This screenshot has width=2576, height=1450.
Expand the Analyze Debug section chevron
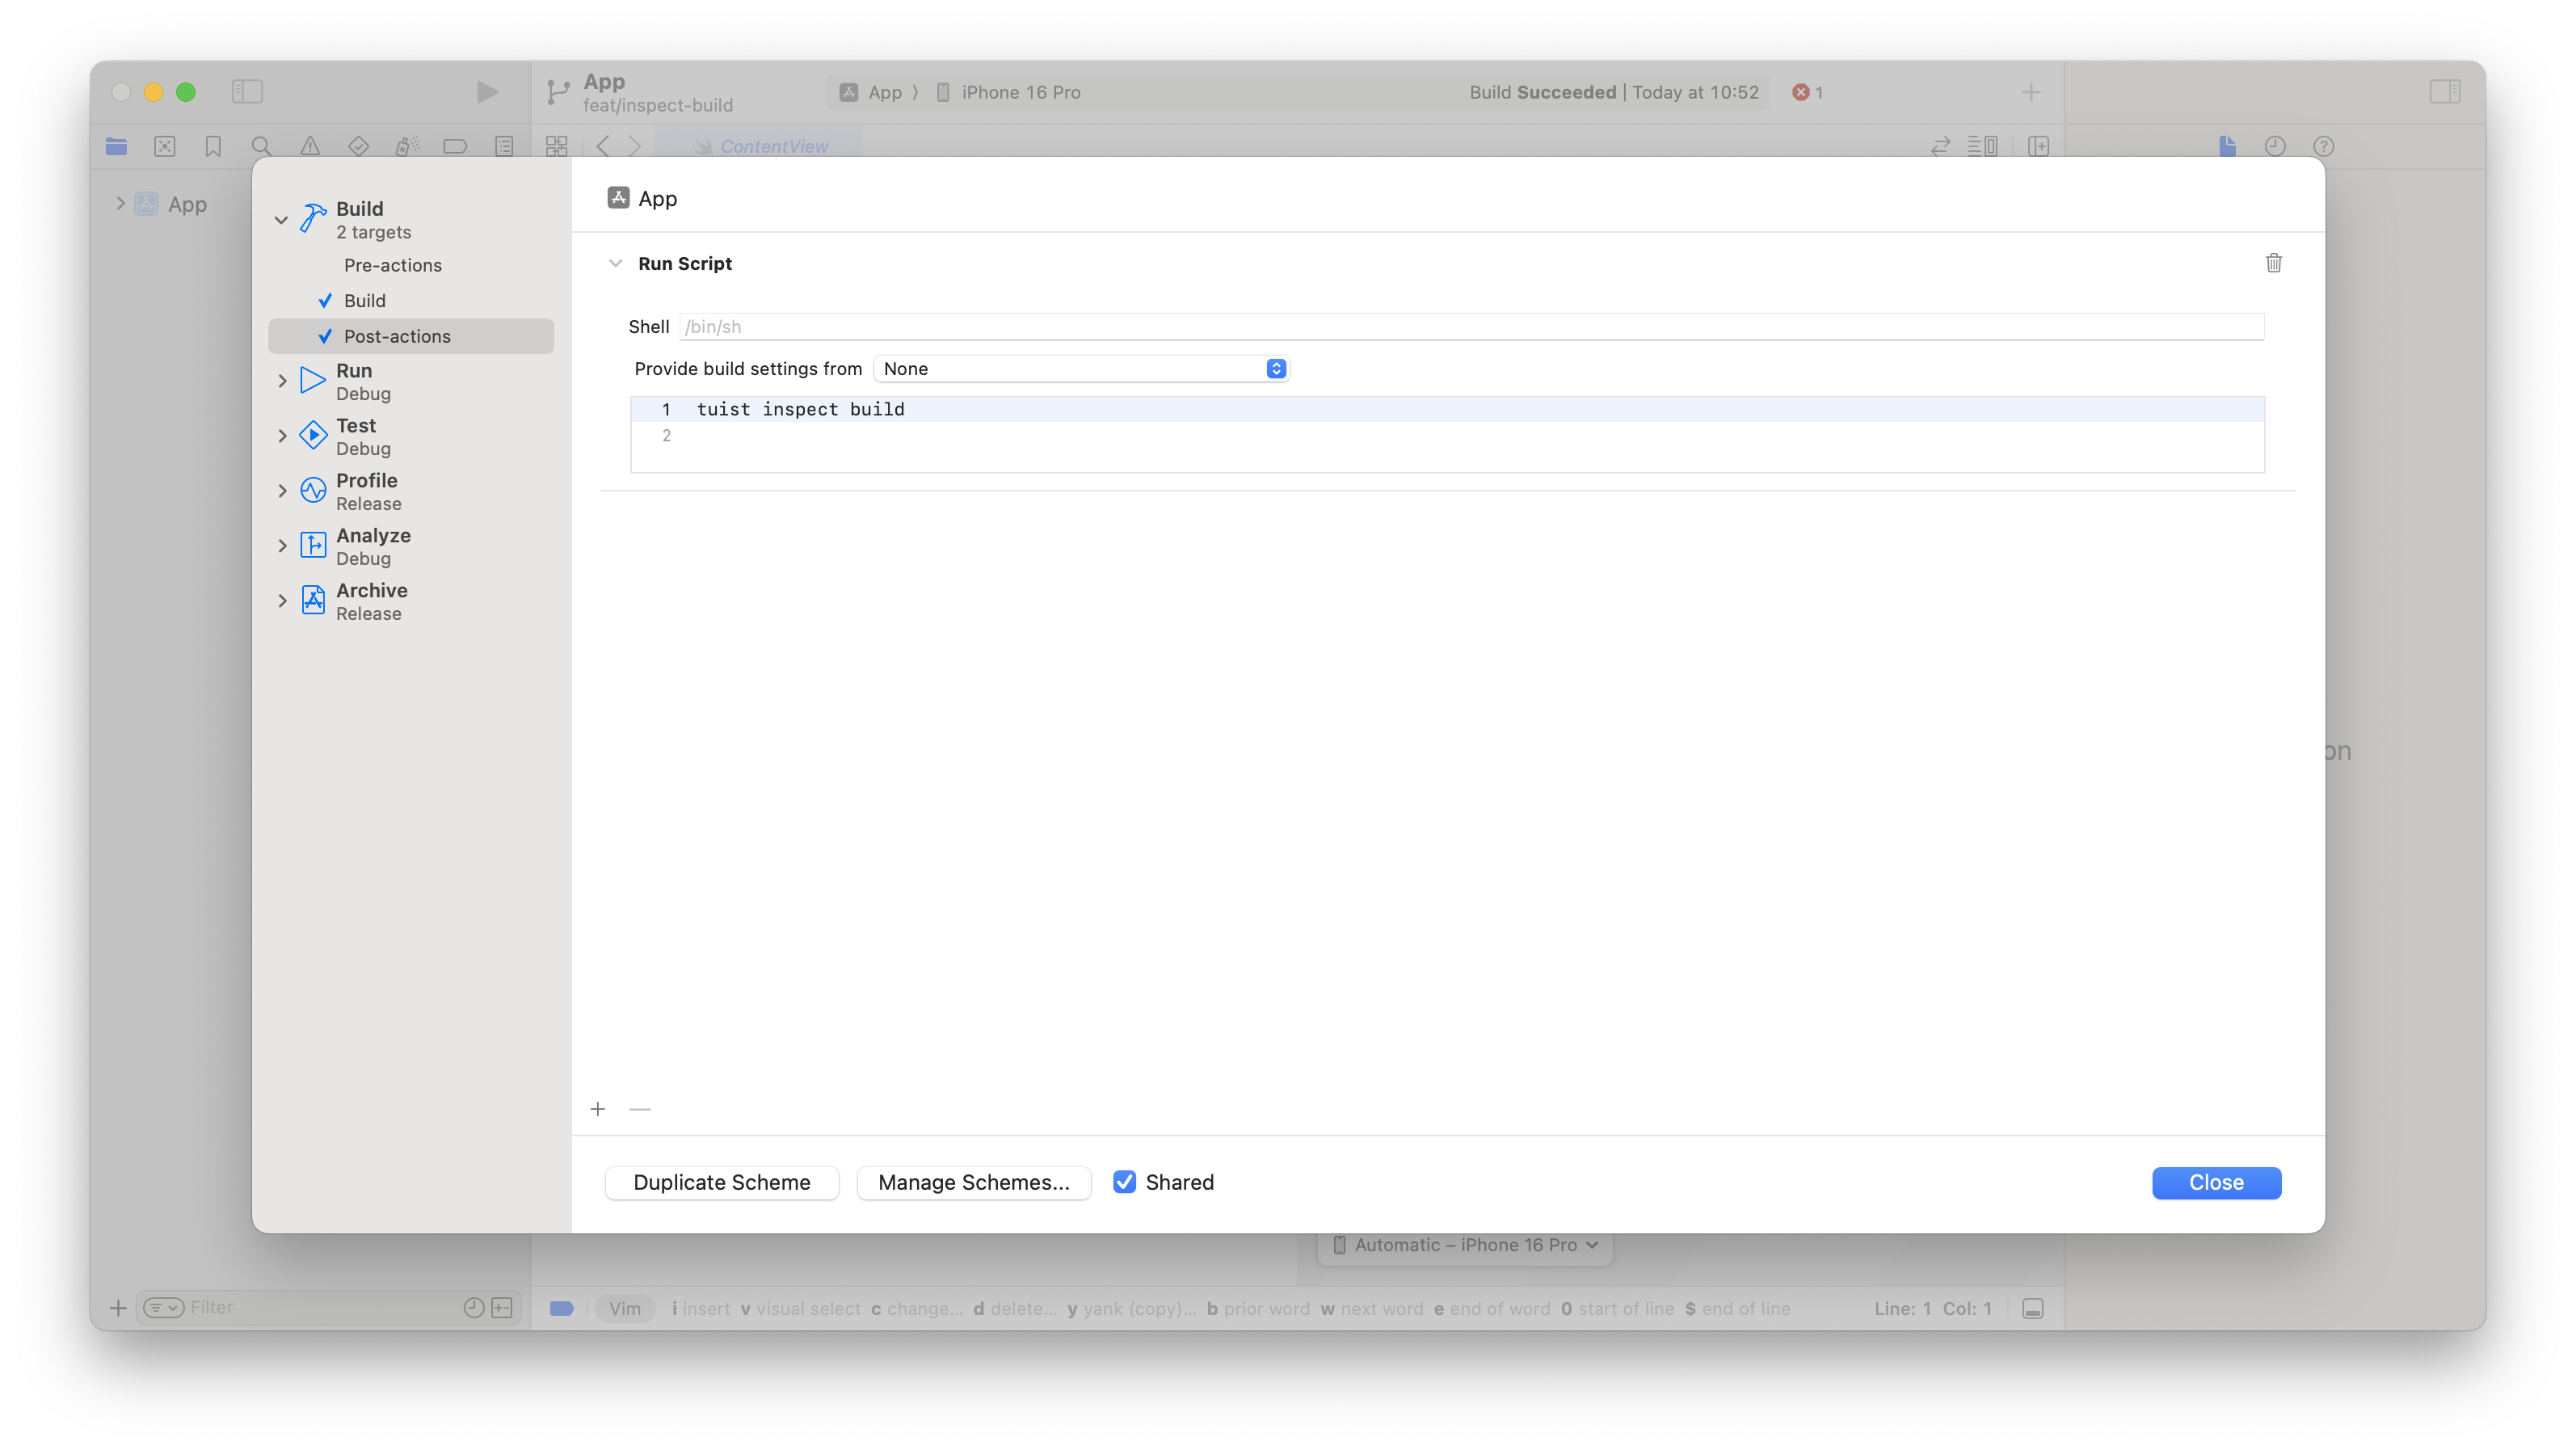coord(282,546)
